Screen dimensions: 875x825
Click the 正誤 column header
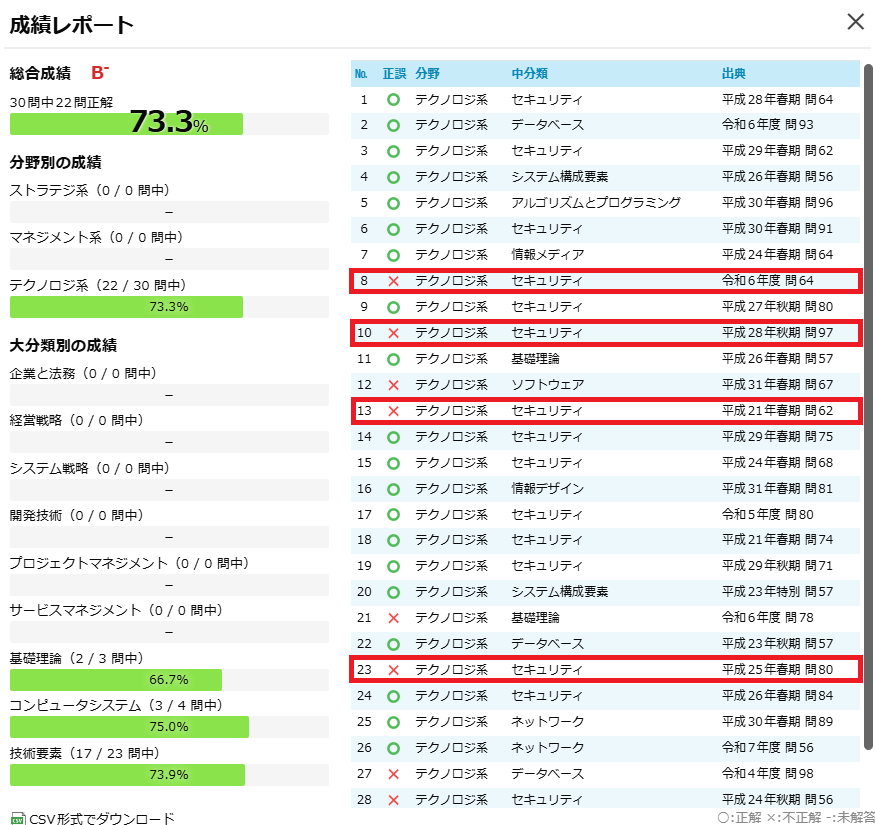click(x=394, y=73)
